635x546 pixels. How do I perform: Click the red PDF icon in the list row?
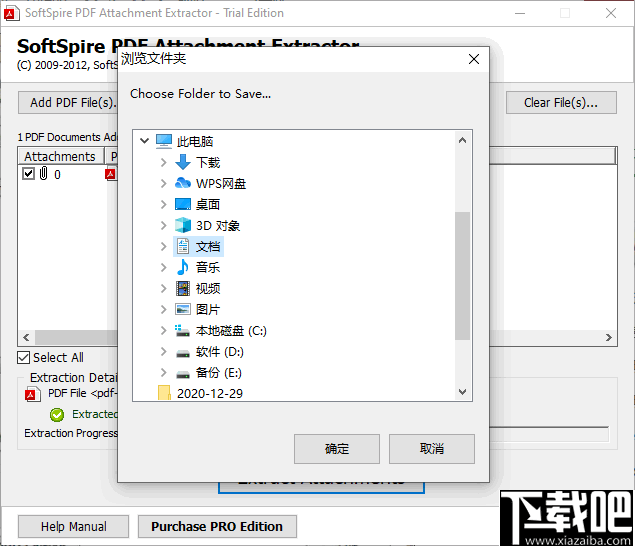click(110, 174)
